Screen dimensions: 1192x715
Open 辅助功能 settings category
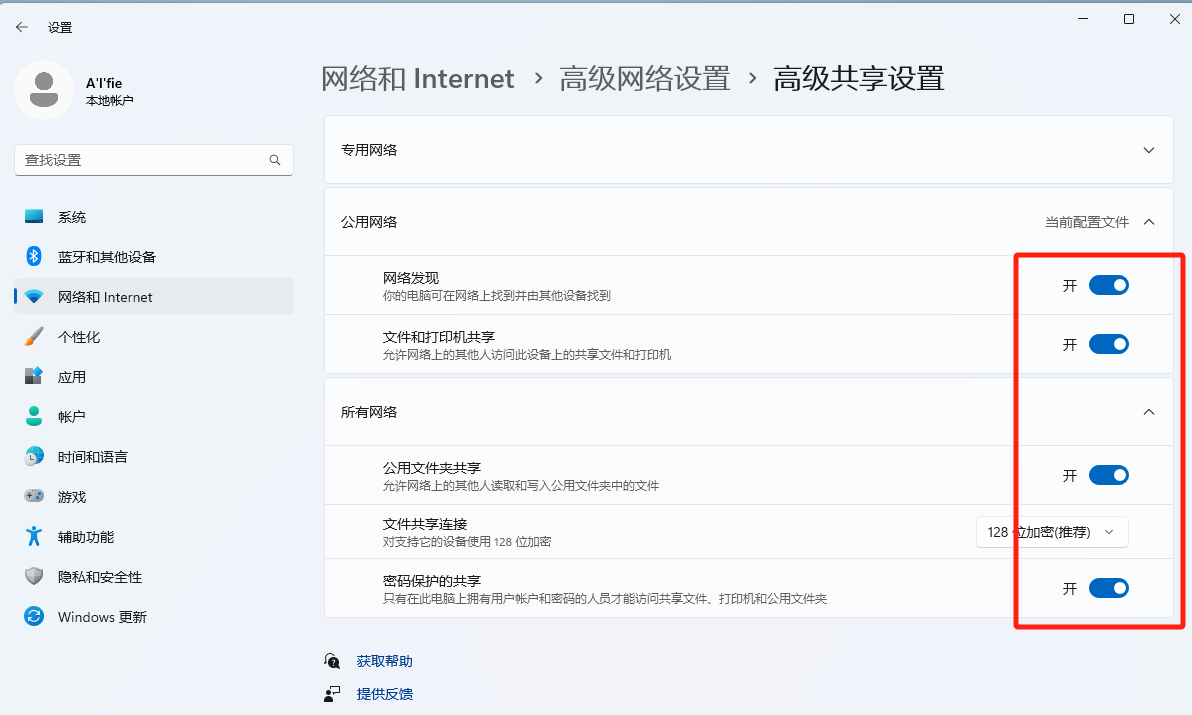pos(154,536)
